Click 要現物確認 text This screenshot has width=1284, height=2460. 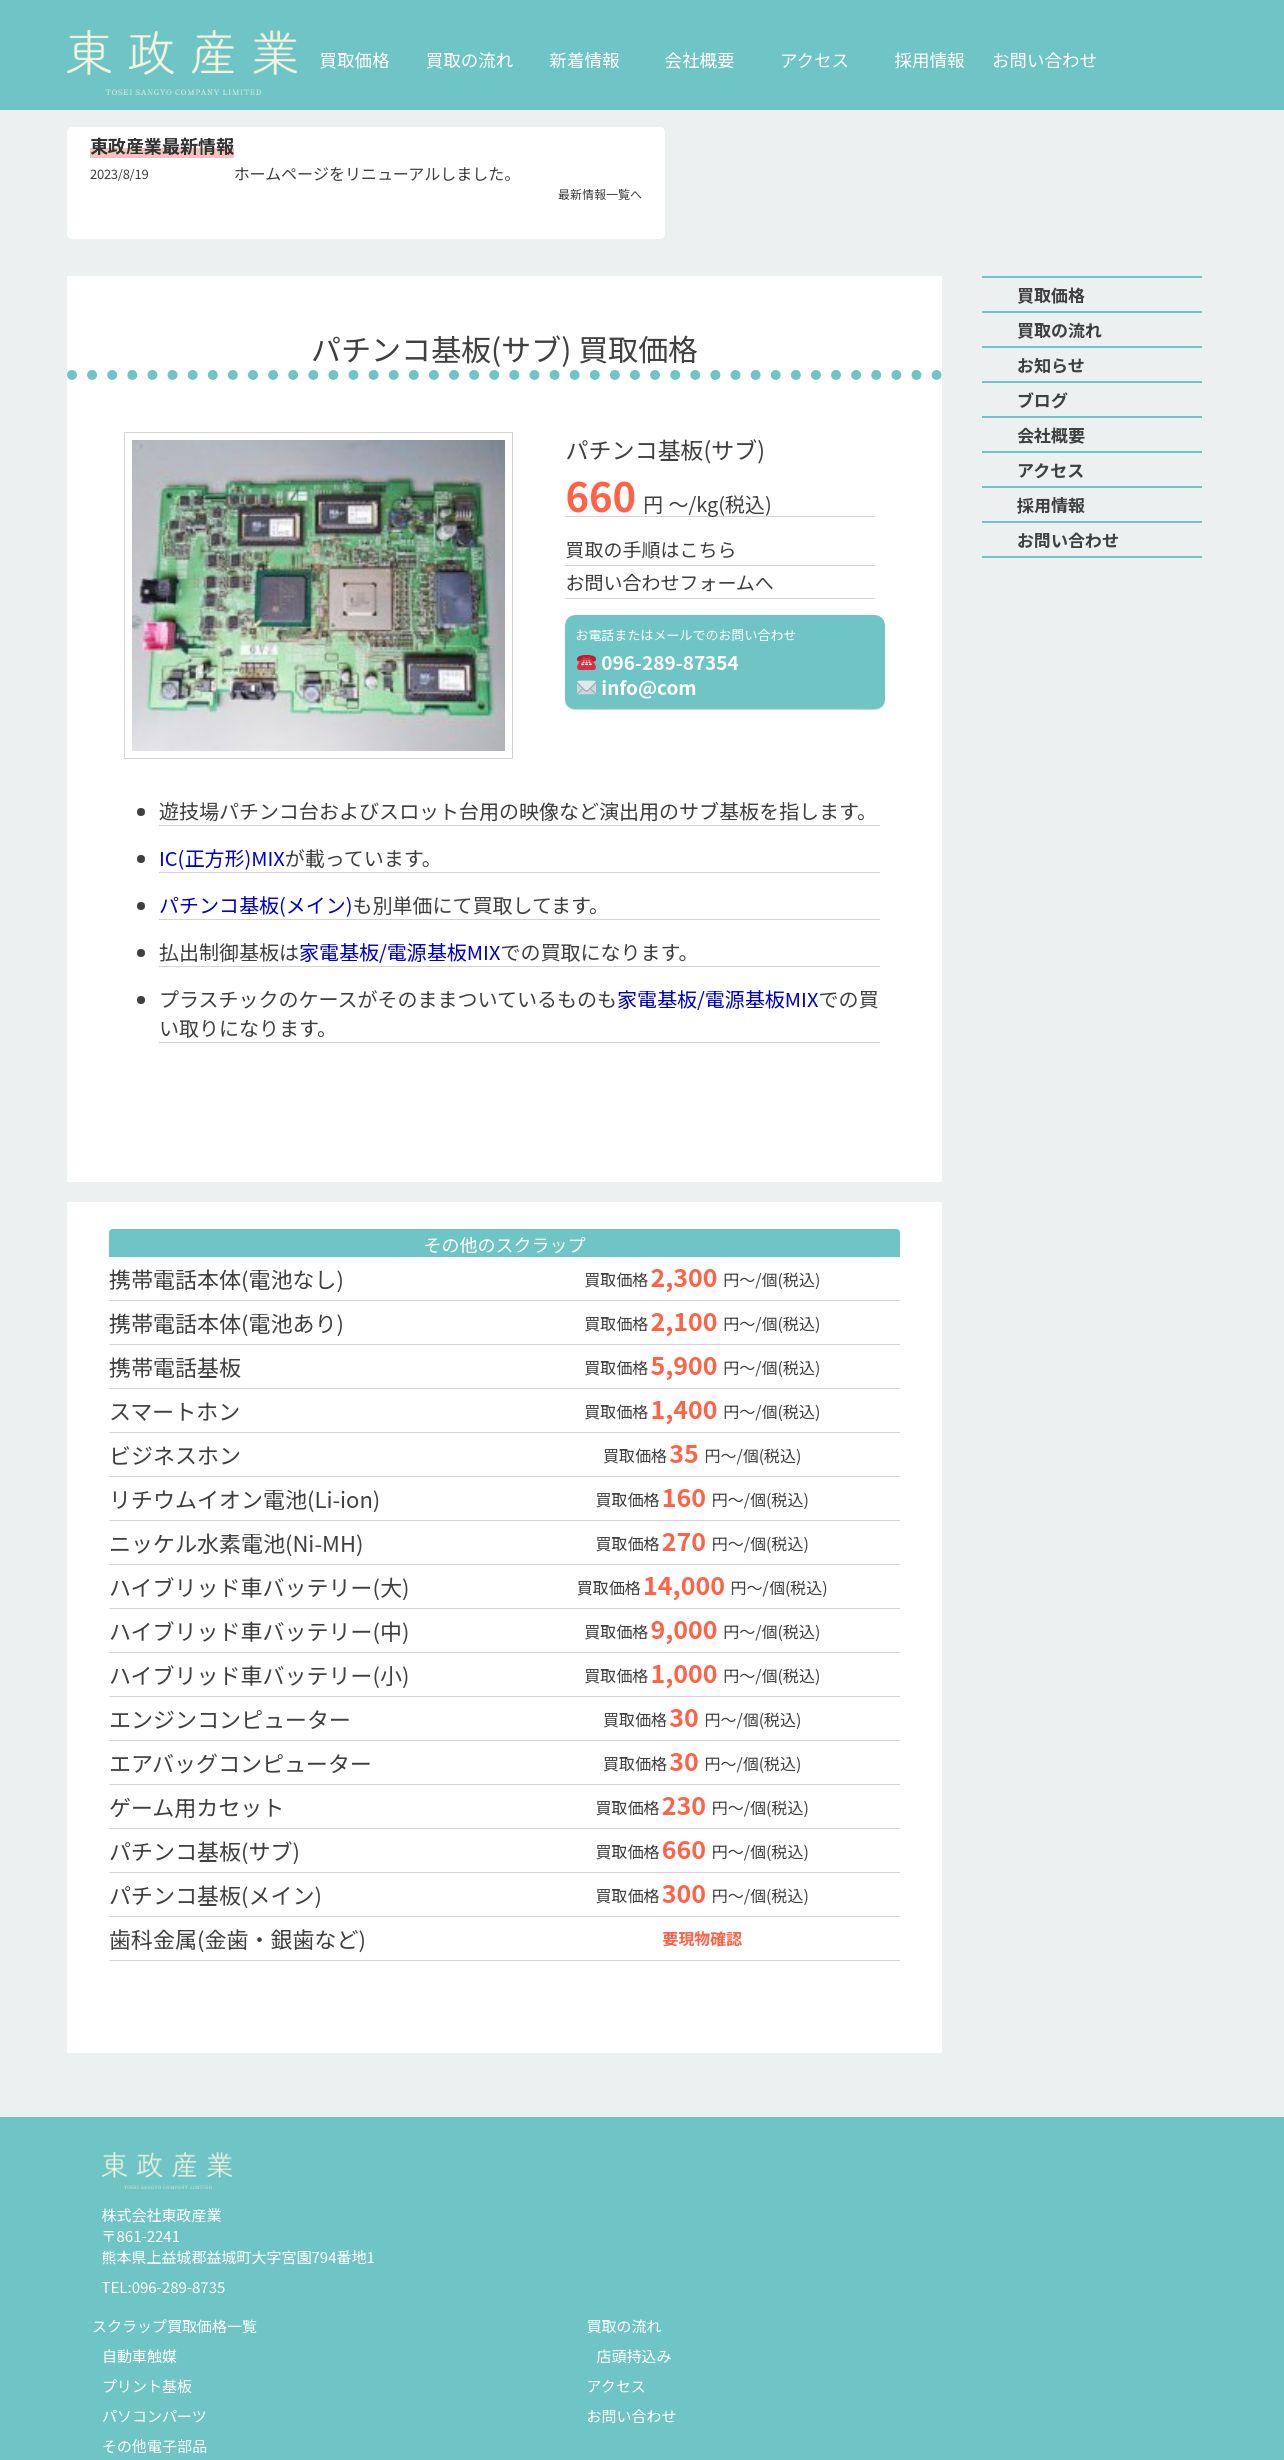pyautogui.click(x=702, y=1939)
